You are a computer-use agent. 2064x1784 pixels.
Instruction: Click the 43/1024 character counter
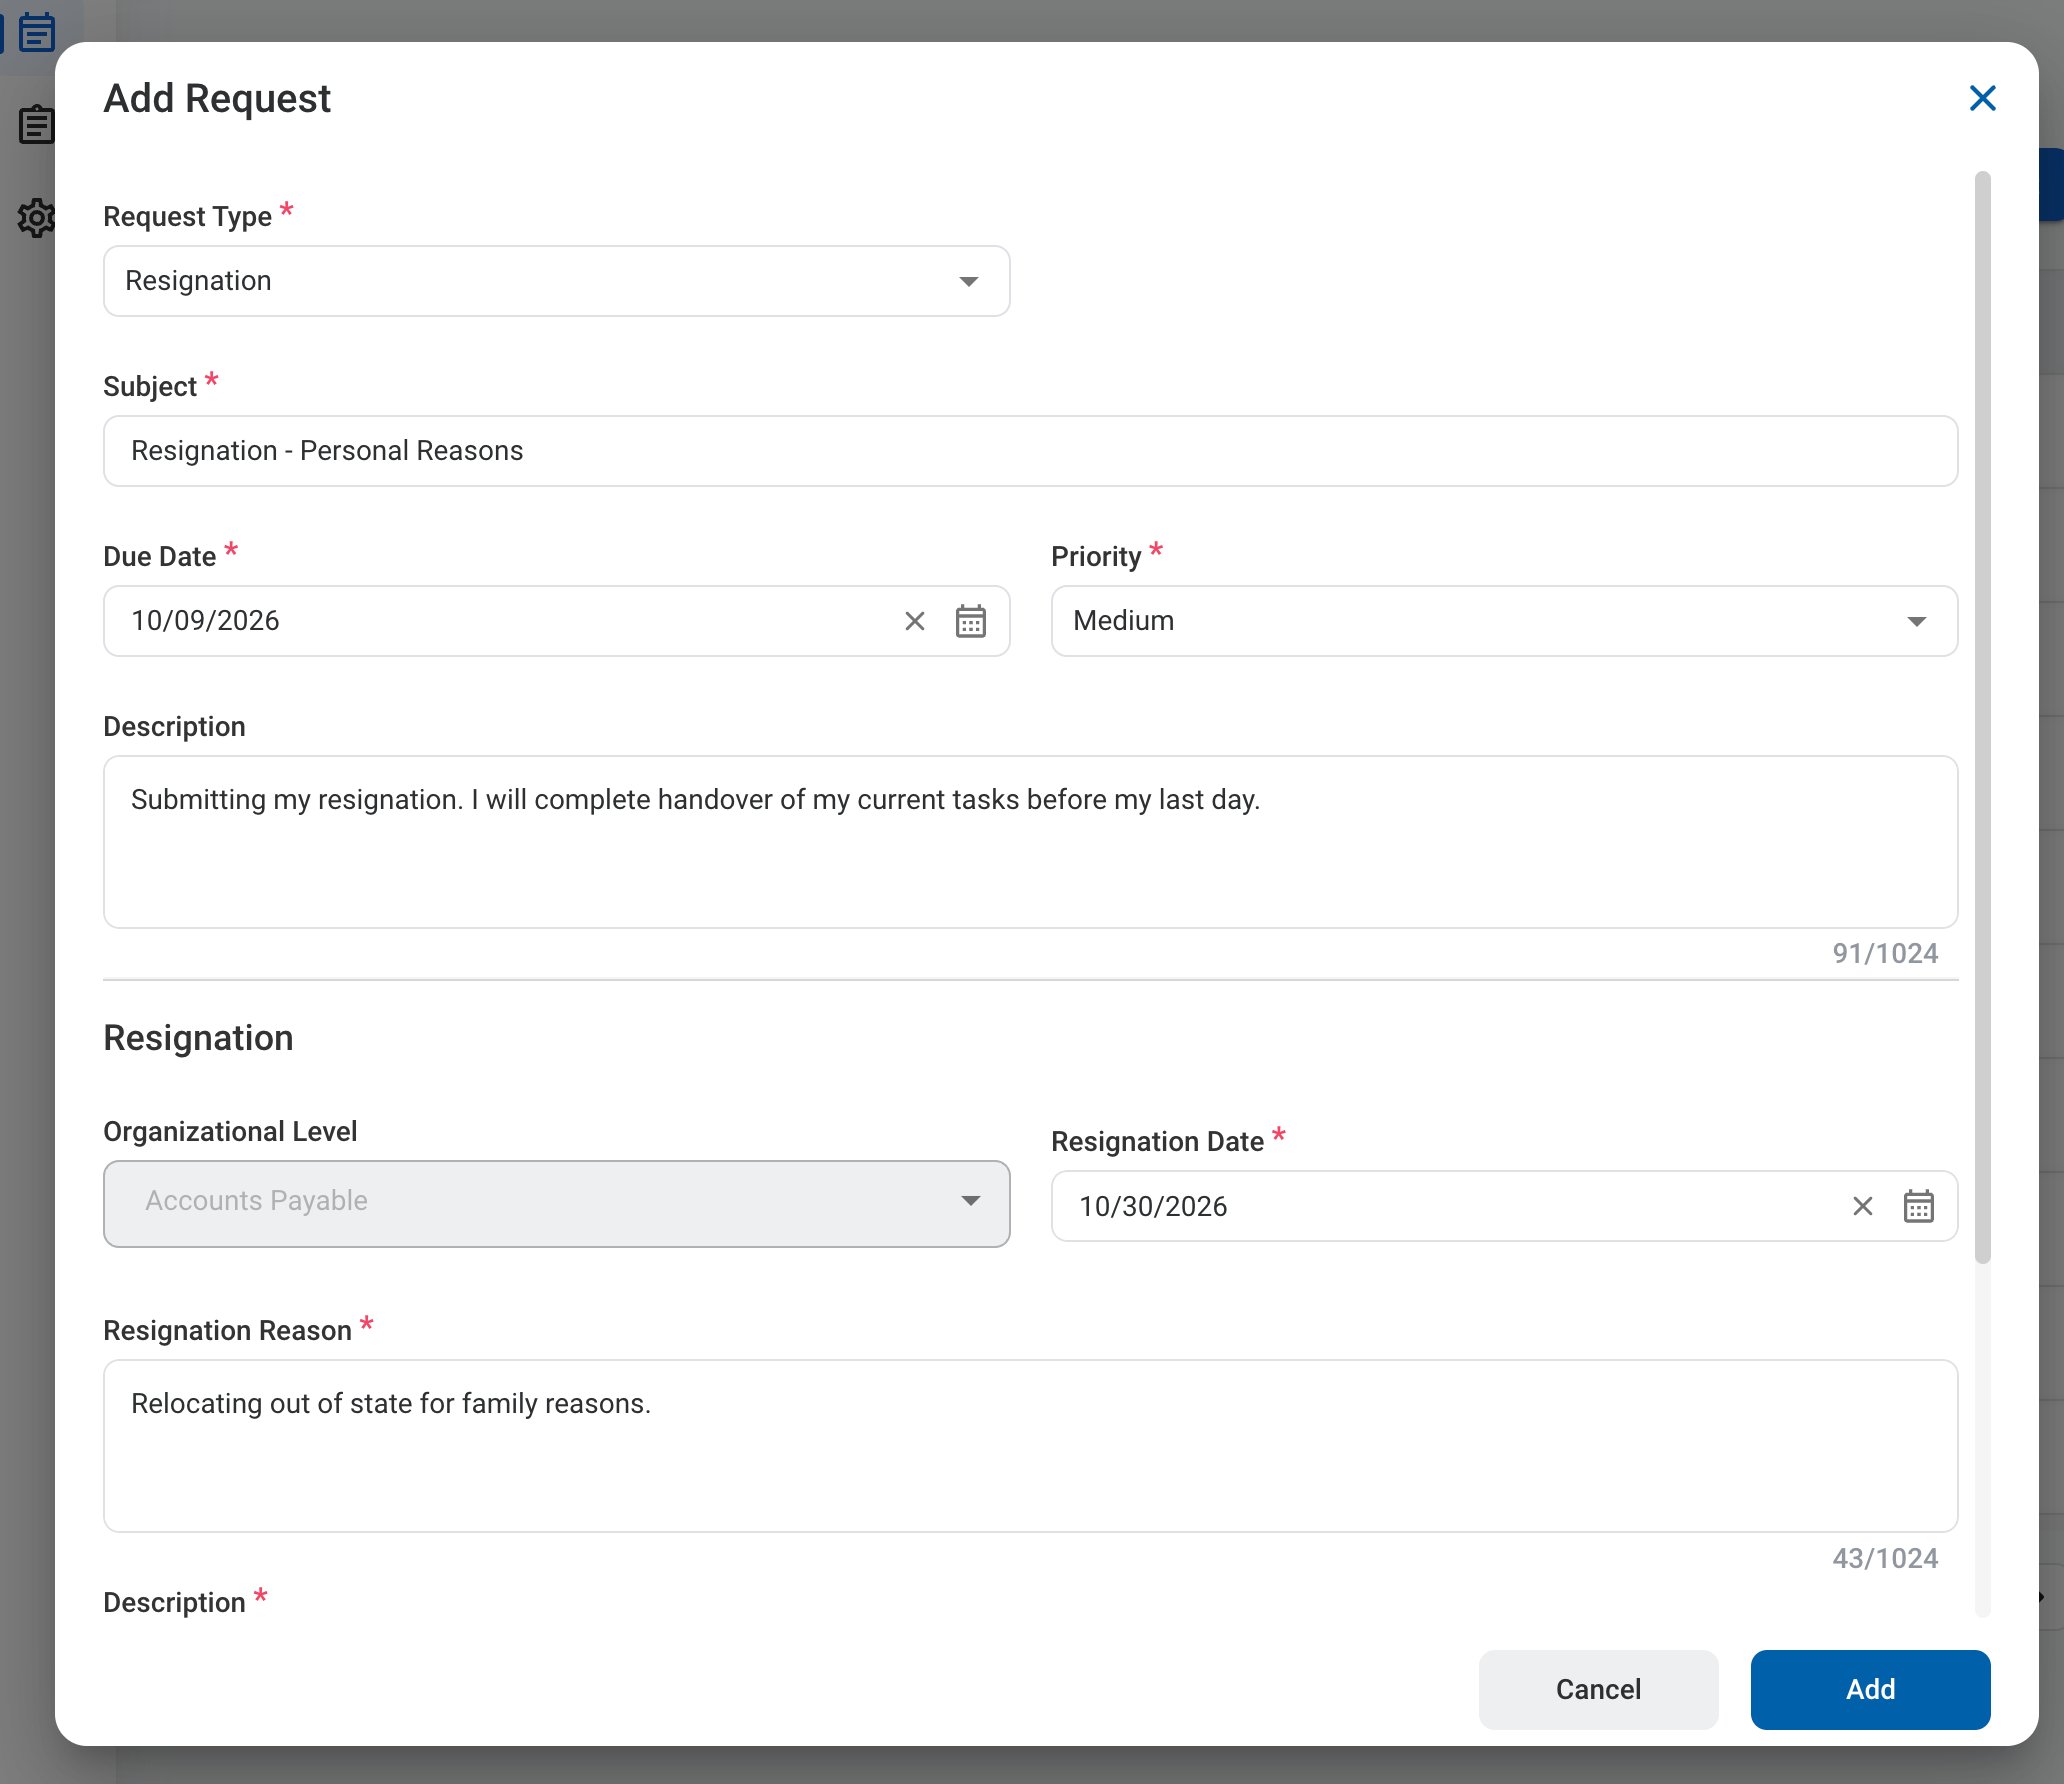click(1884, 1558)
